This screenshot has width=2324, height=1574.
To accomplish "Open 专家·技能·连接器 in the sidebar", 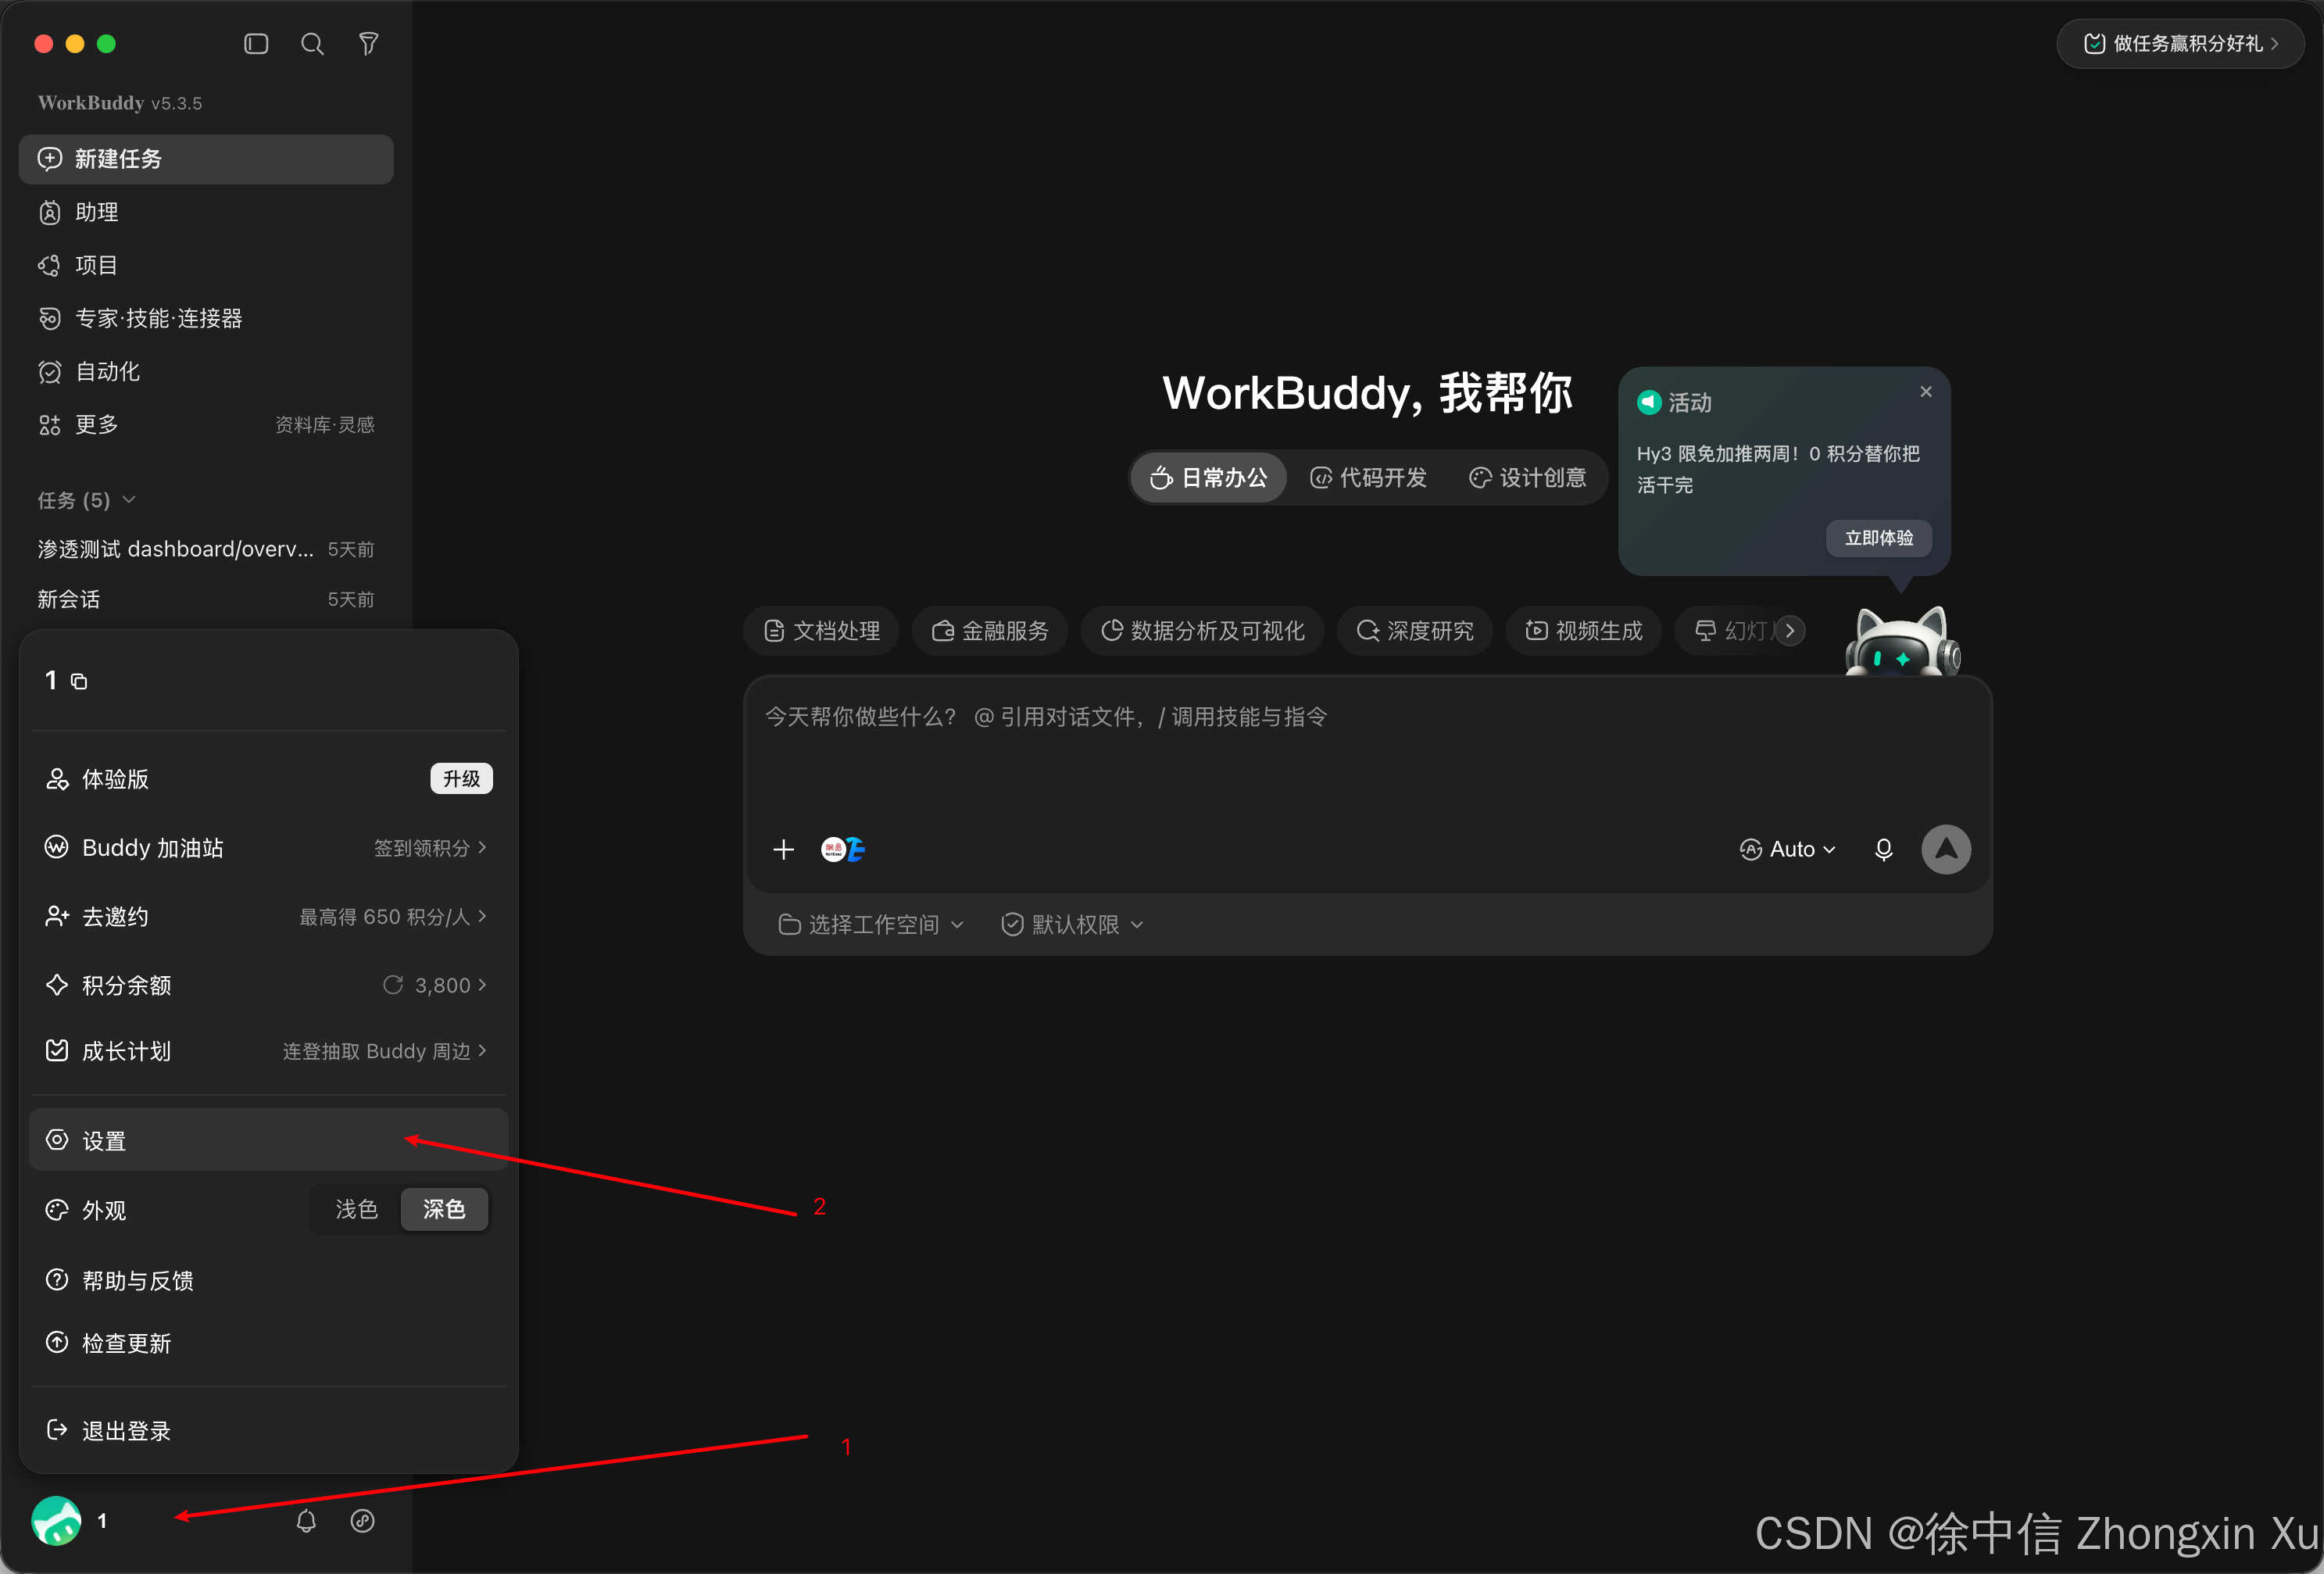I will [x=206, y=318].
